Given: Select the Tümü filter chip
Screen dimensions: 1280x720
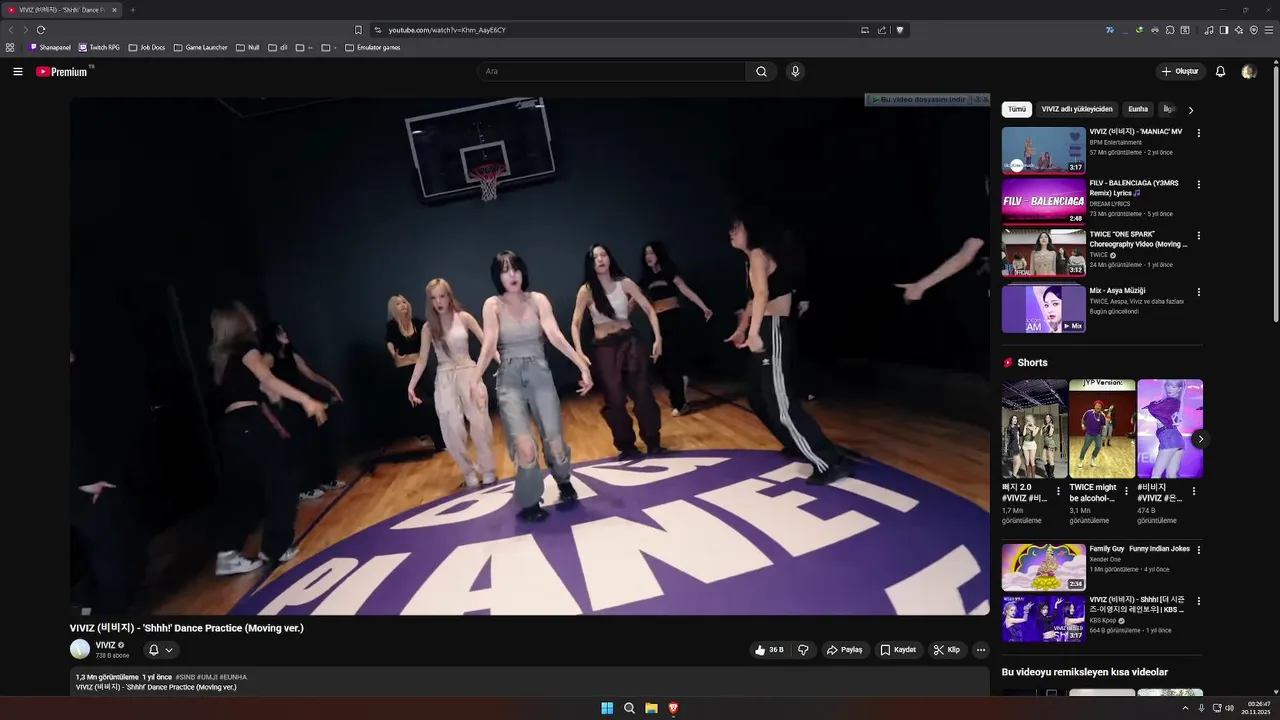Looking at the screenshot, I should point(1017,109).
